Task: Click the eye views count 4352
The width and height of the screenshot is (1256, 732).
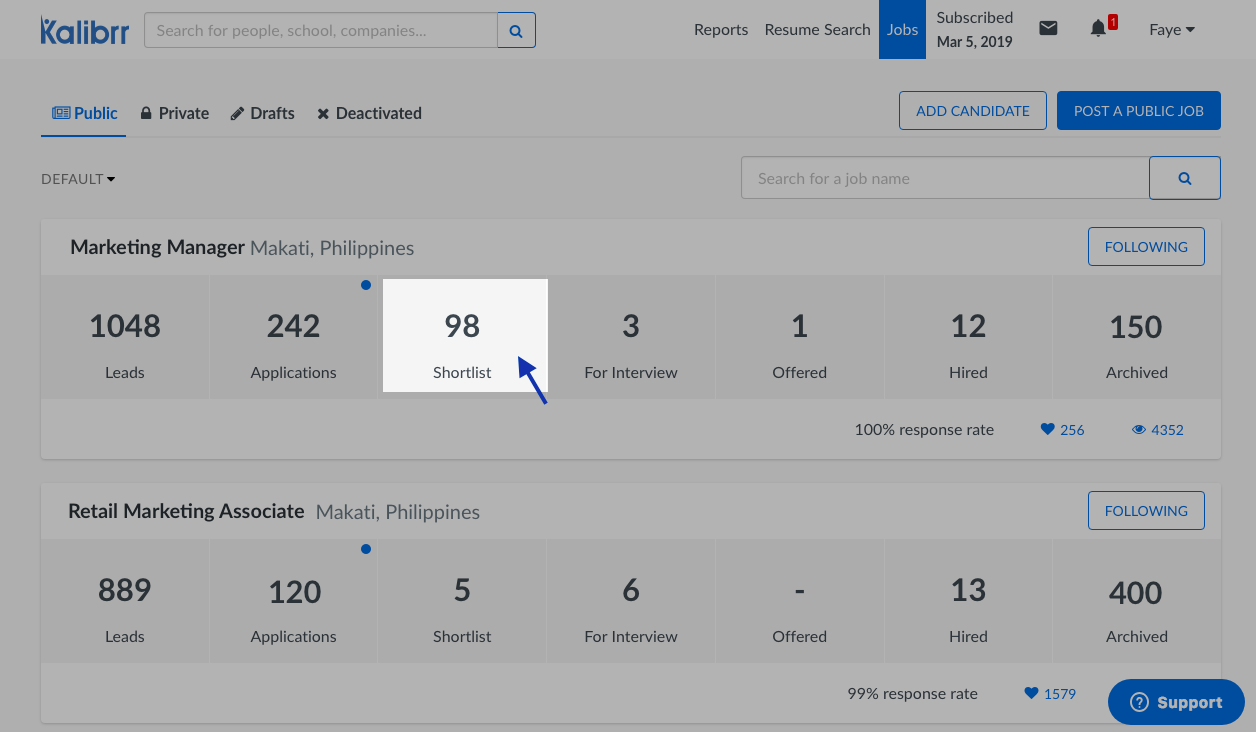Action: [1158, 430]
